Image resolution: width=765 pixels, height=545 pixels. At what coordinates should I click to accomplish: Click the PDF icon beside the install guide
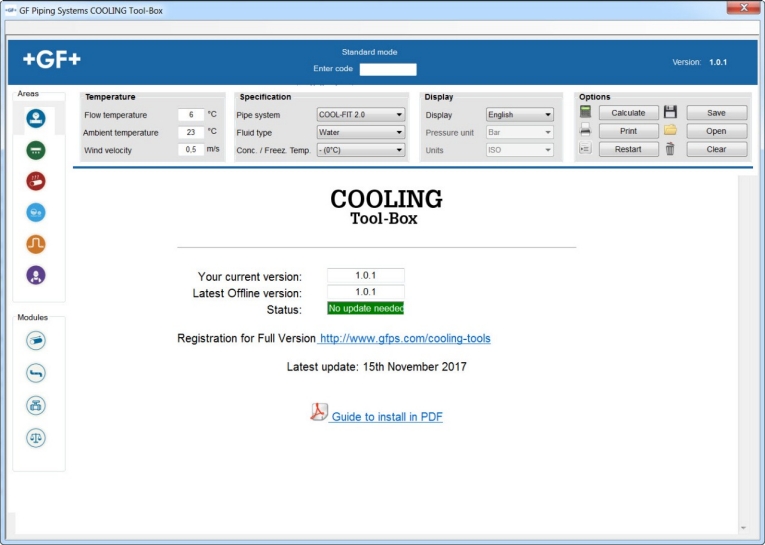click(319, 412)
